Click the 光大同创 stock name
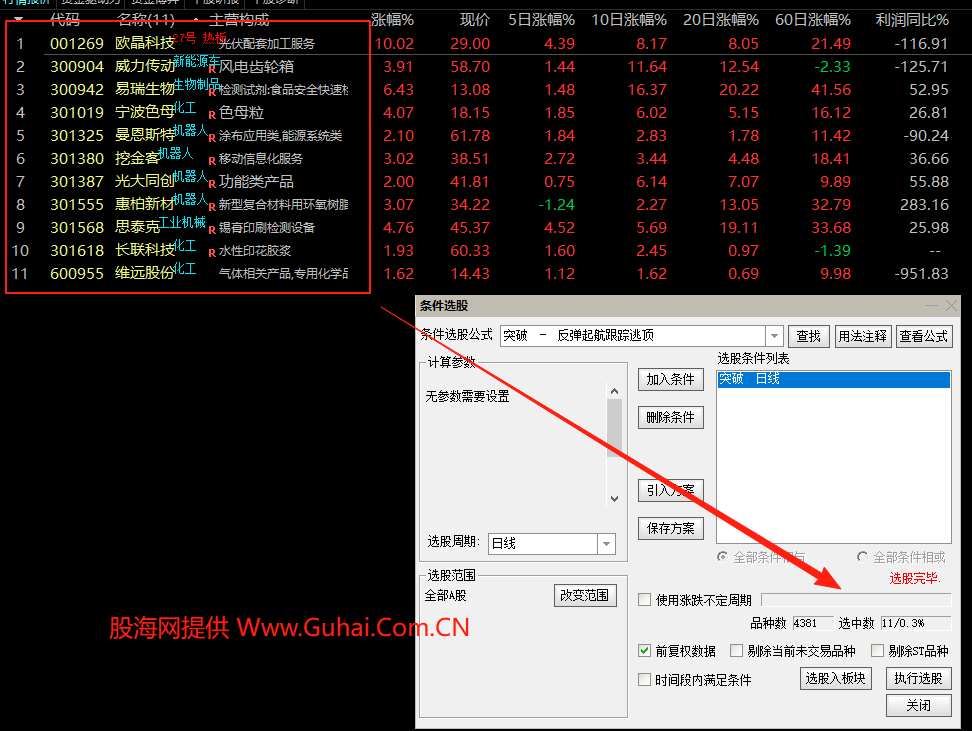This screenshot has width=972, height=731. (x=145, y=181)
